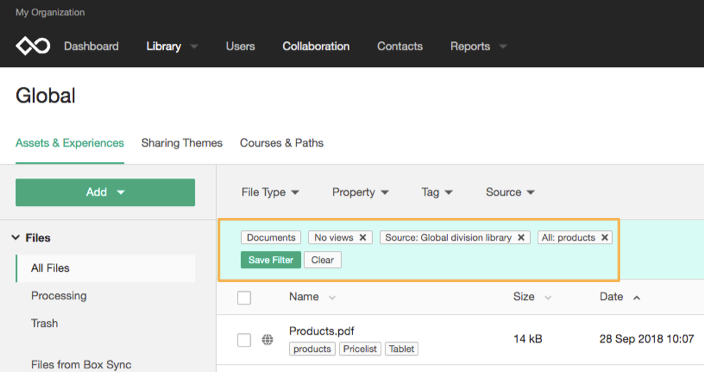Click the Save Filter button
The image size is (704, 372).
coord(271,260)
